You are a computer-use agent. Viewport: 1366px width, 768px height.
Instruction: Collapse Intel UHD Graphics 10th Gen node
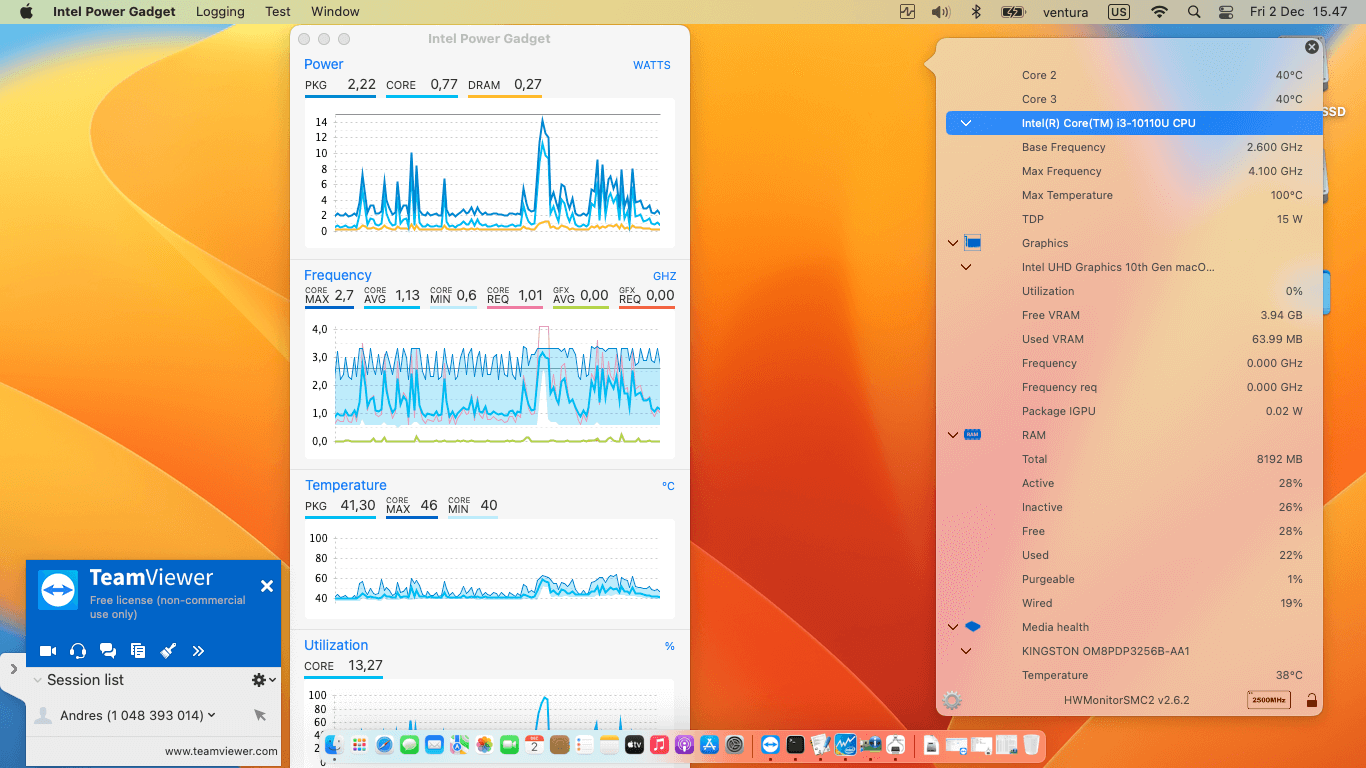point(966,267)
